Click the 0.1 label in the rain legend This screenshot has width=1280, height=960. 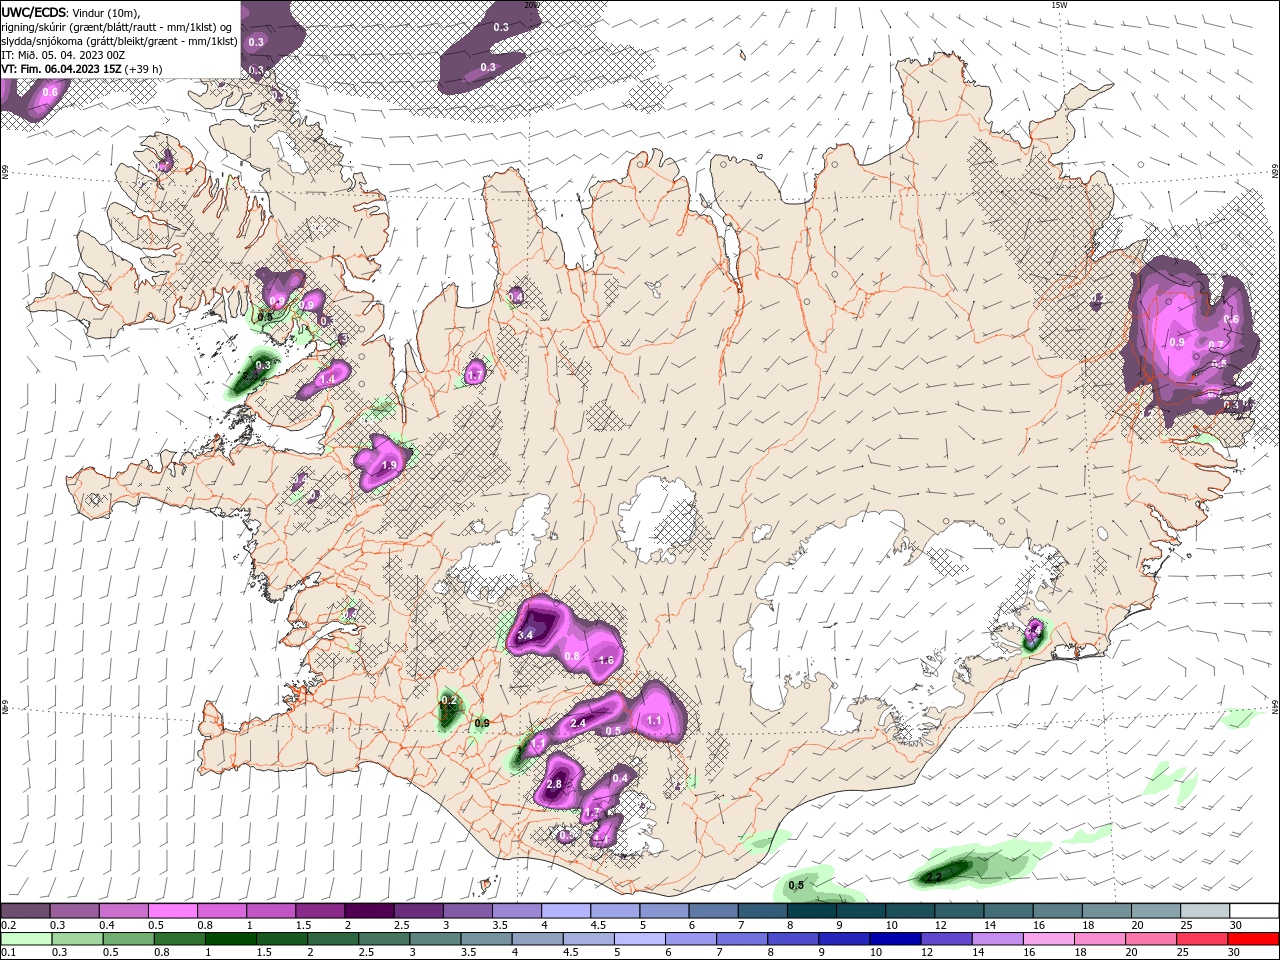click(8, 953)
